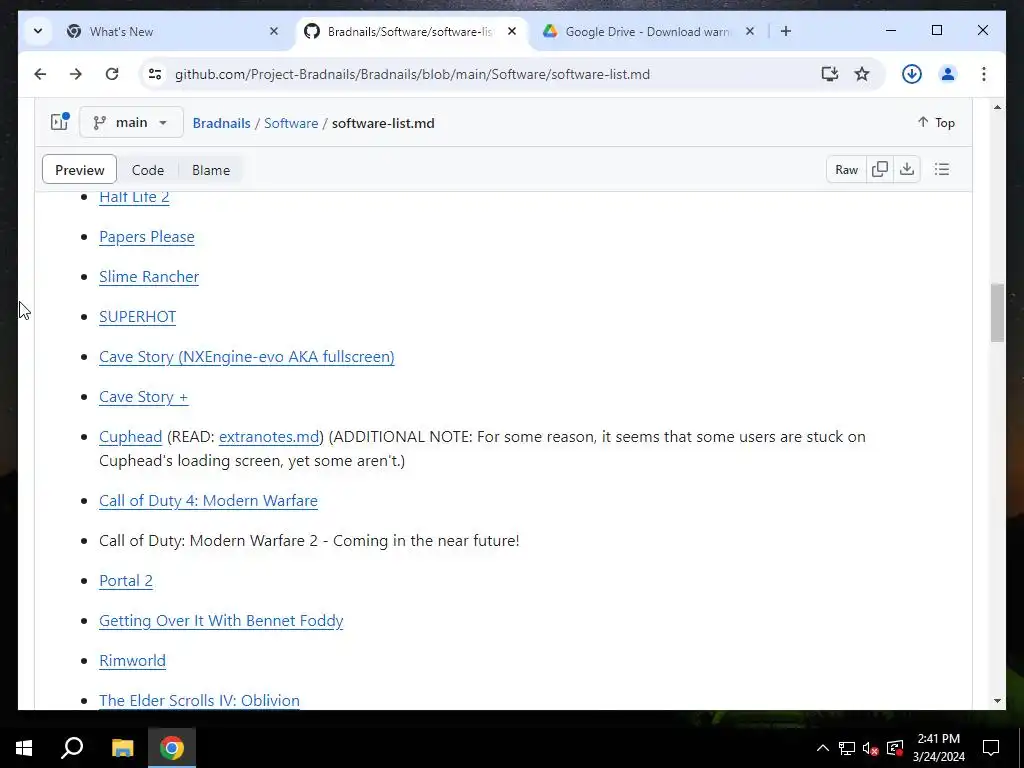Reload the GitHub page

tap(112, 74)
